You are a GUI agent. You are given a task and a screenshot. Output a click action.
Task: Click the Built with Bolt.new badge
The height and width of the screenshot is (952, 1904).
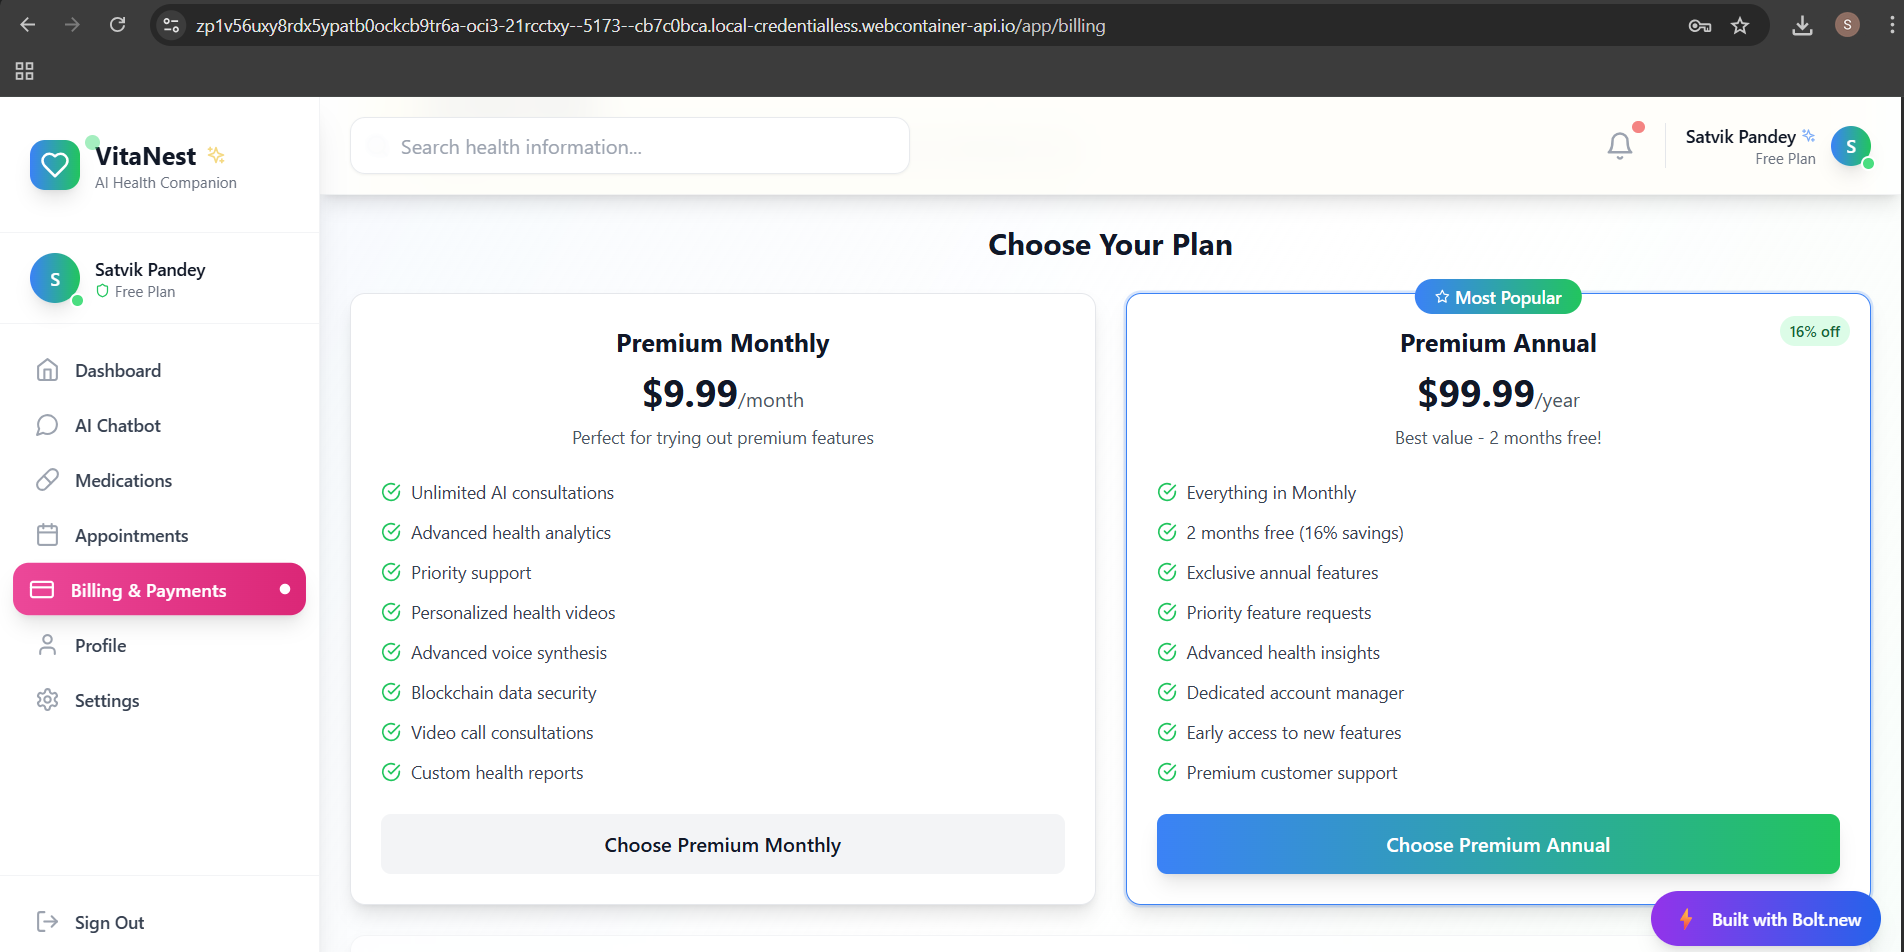click(x=1766, y=919)
